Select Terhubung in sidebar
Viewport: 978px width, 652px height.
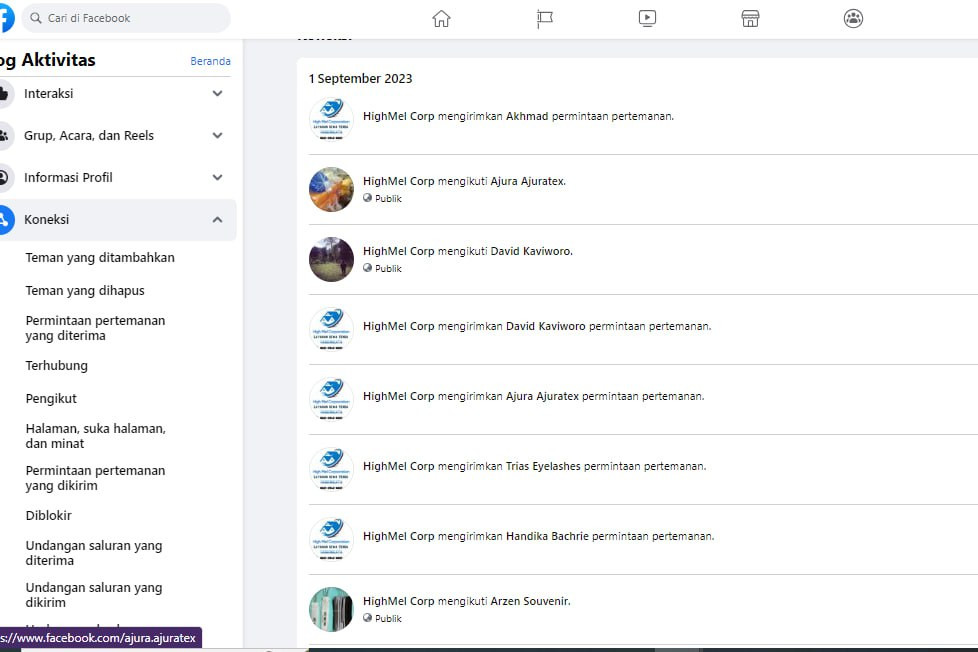tap(56, 366)
